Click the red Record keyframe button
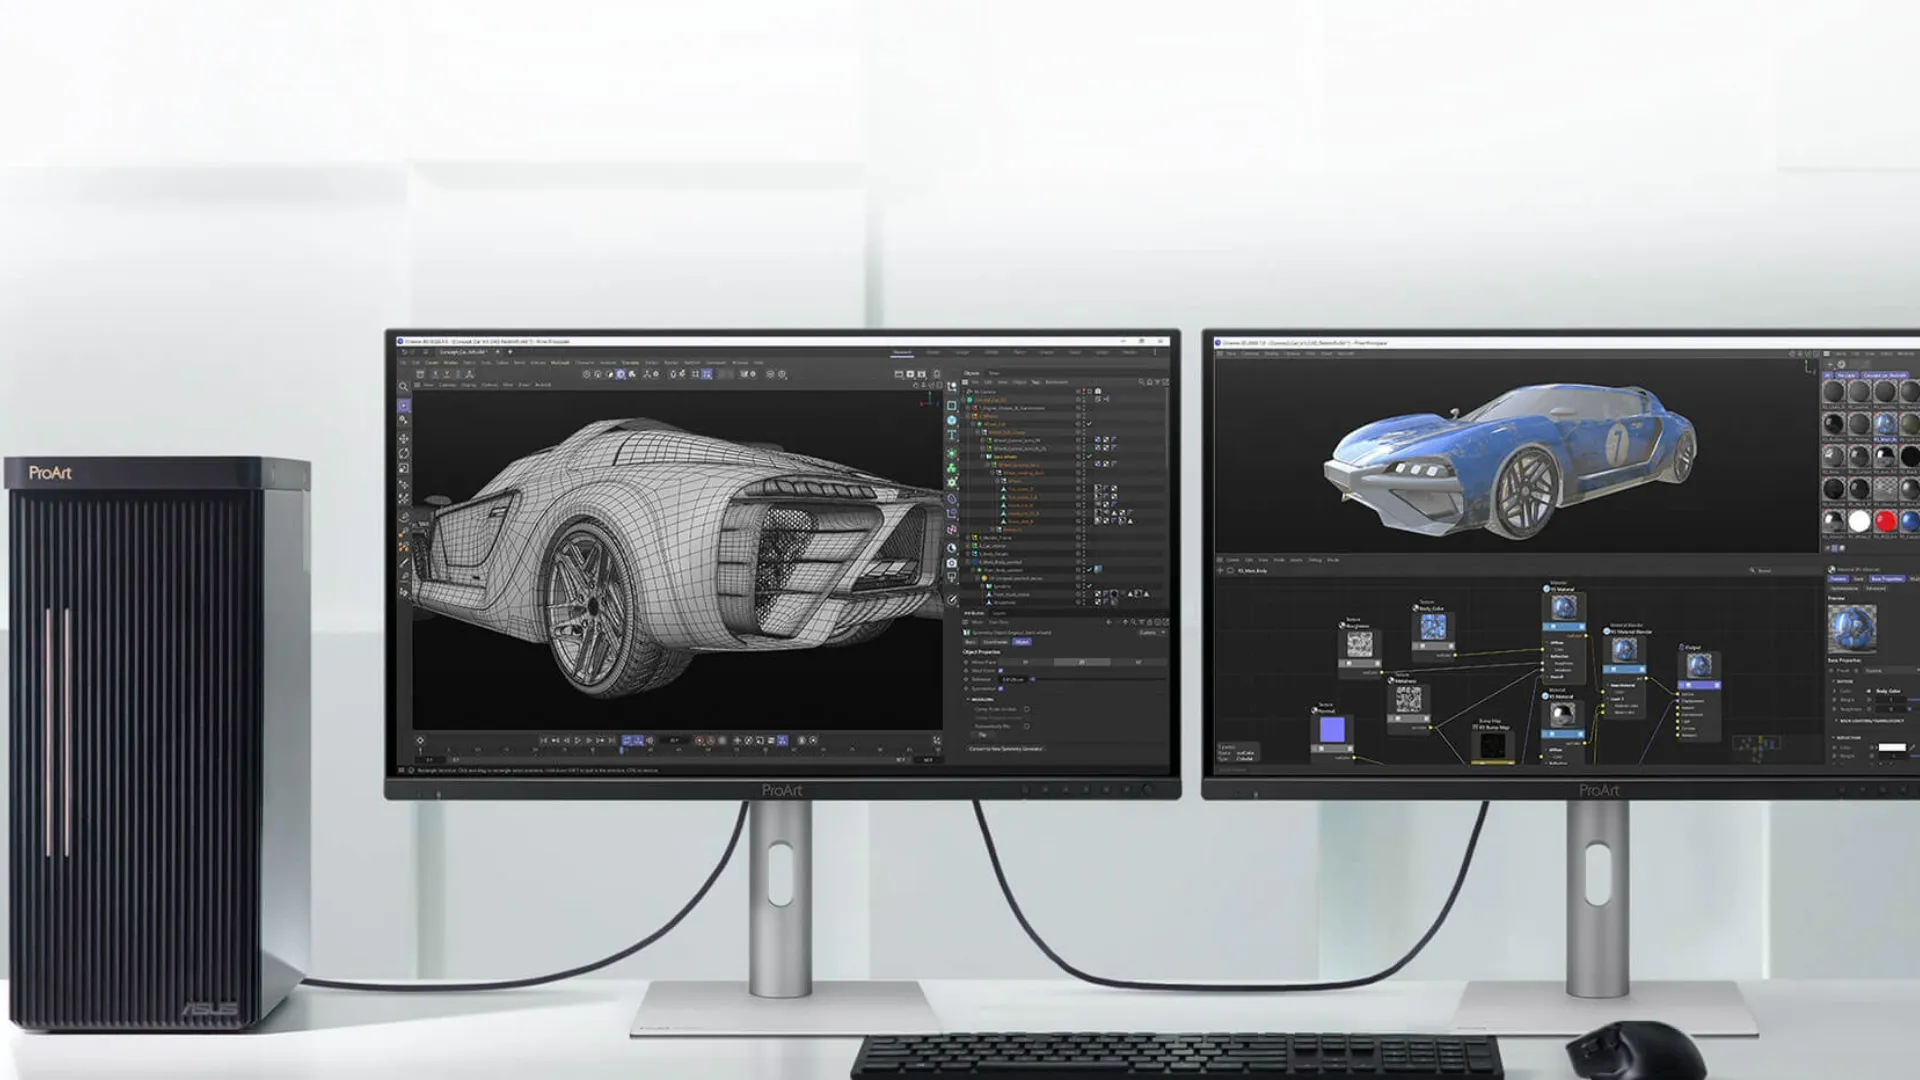 pos(699,741)
